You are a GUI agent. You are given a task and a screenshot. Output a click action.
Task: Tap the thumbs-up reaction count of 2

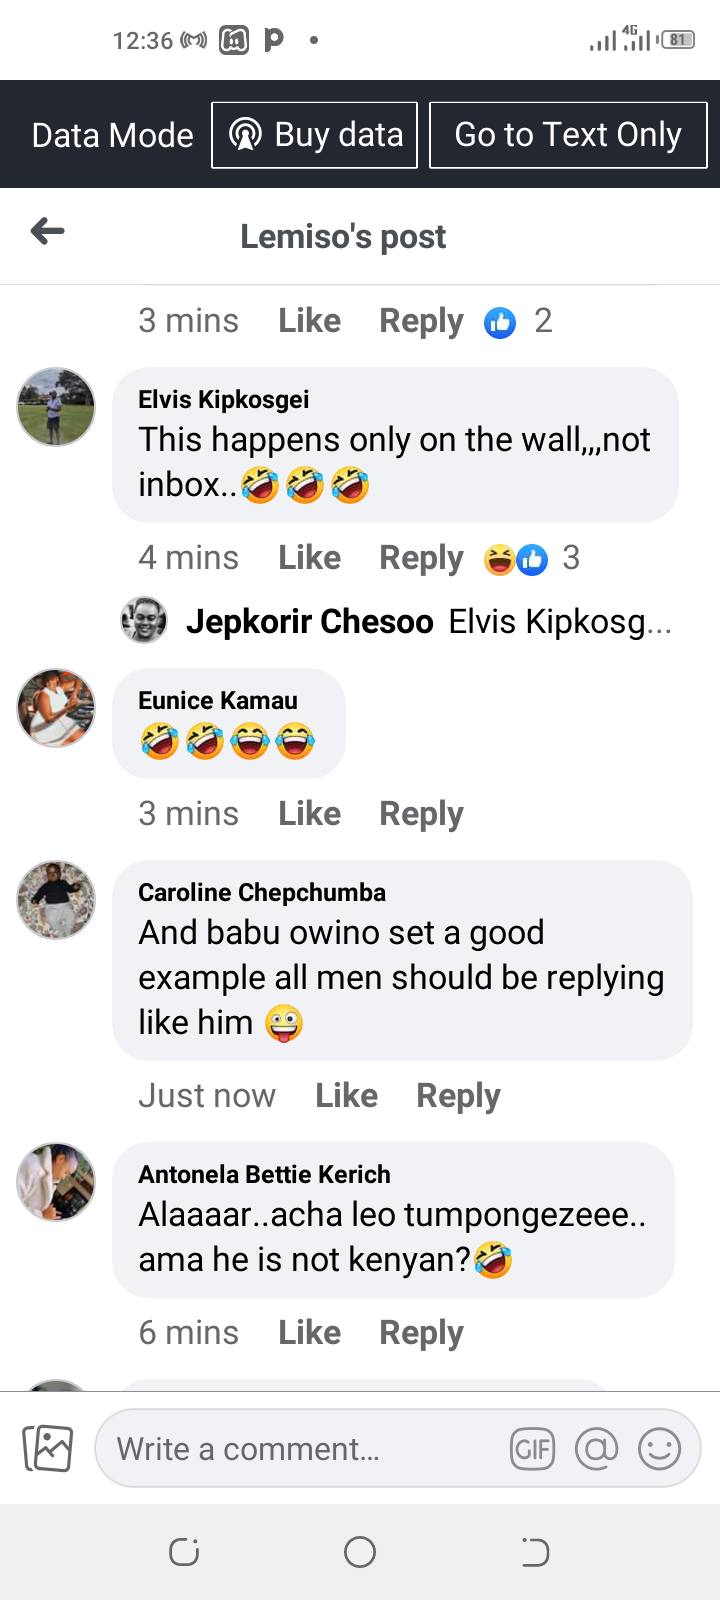(518, 321)
